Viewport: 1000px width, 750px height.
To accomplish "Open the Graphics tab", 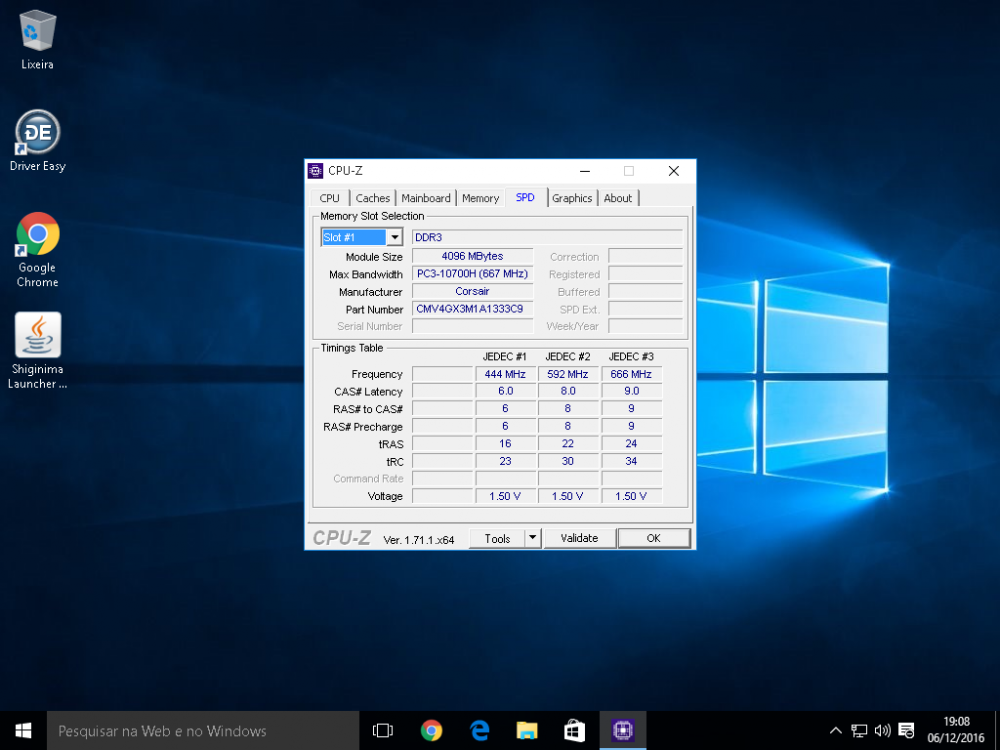I will coord(572,198).
